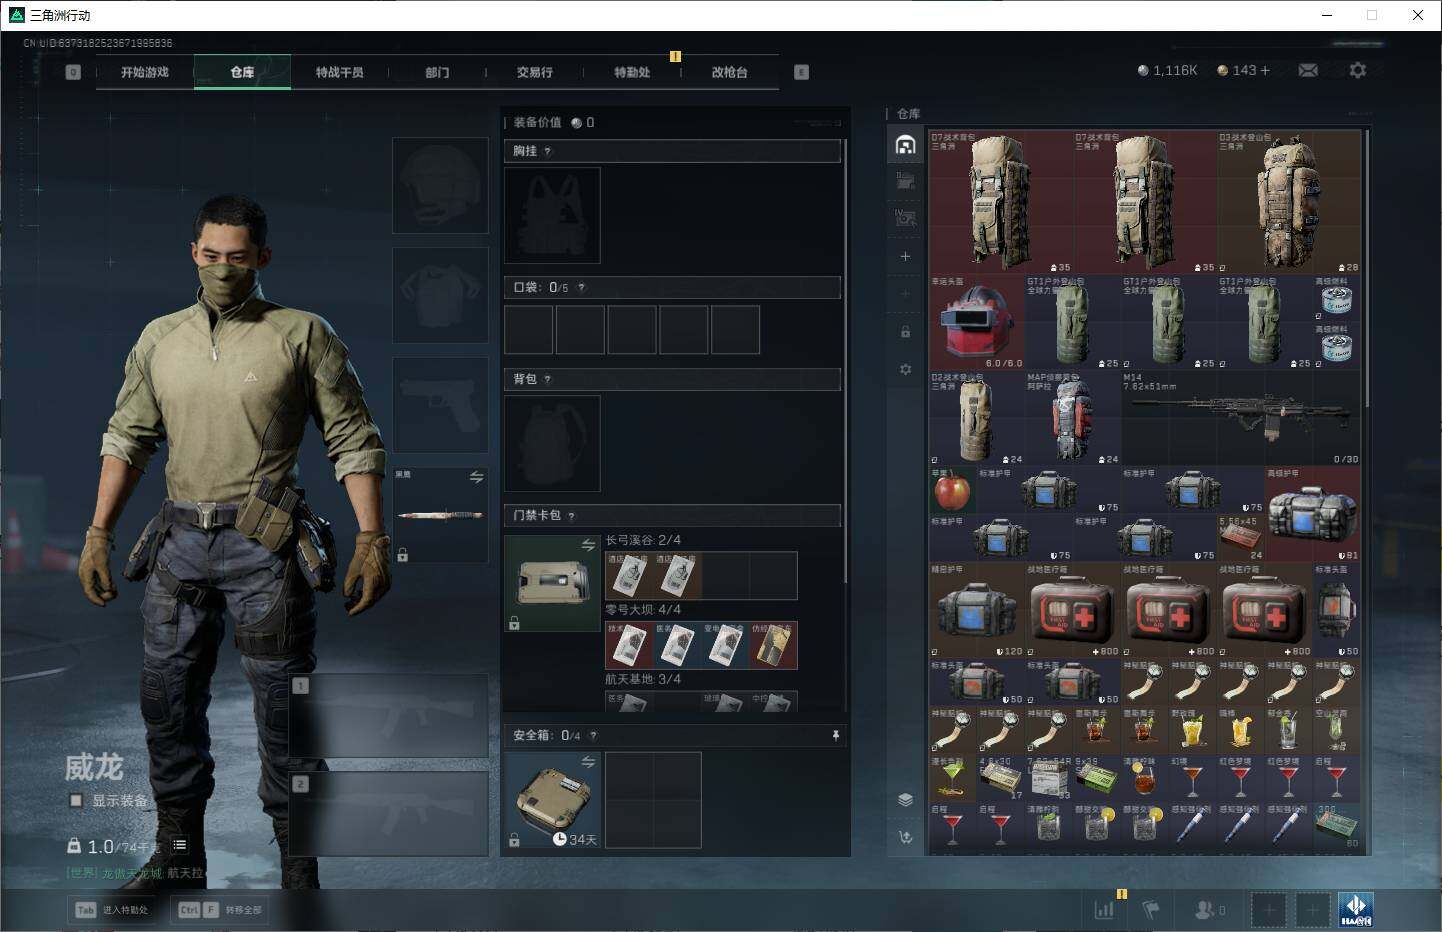Image resolution: width=1442 pixels, height=932 pixels.
Task: Select the empty helmet equipment slot
Action: click(x=440, y=186)
